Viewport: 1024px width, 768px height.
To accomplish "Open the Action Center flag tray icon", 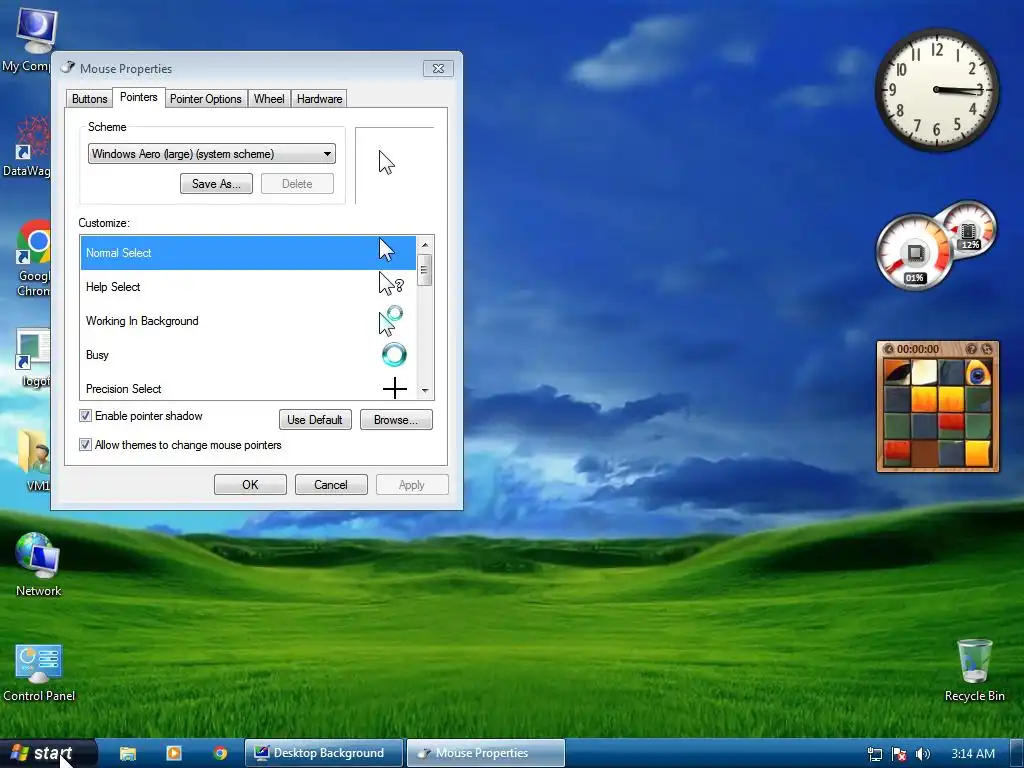I will tap(899, 754).
